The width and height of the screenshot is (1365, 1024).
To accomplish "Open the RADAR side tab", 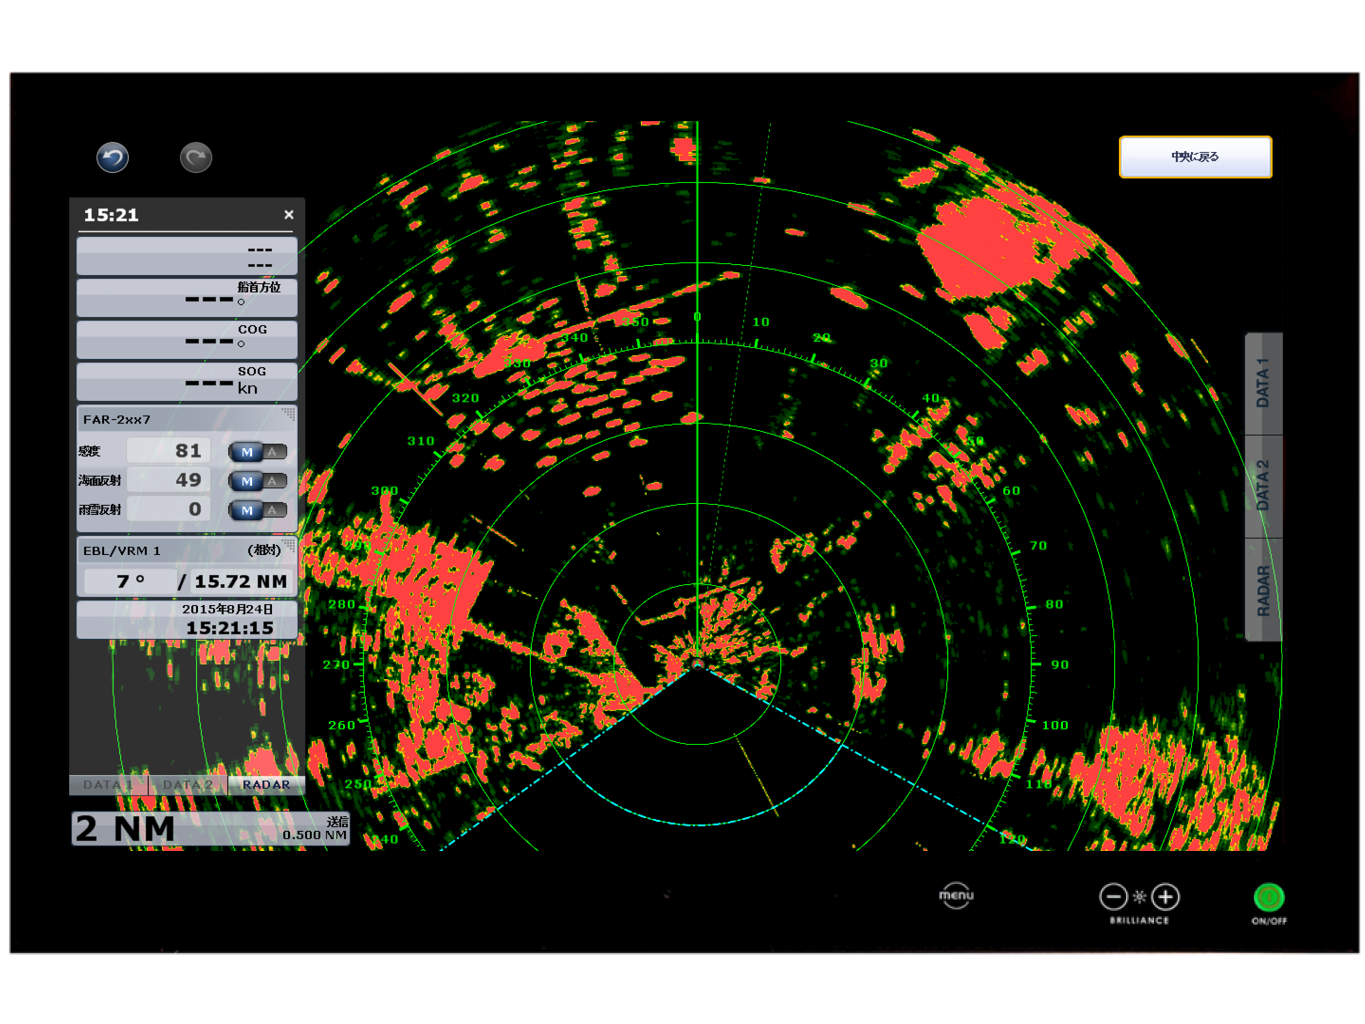I will pyautogui.click(x=1263, y=590).
